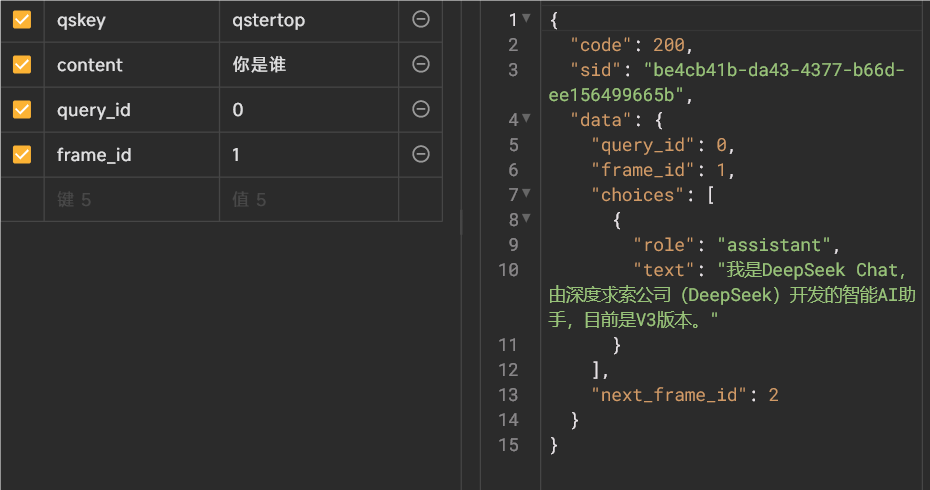
Task: Click the "text" key on line 10
Action: click(x=663, y=271)
